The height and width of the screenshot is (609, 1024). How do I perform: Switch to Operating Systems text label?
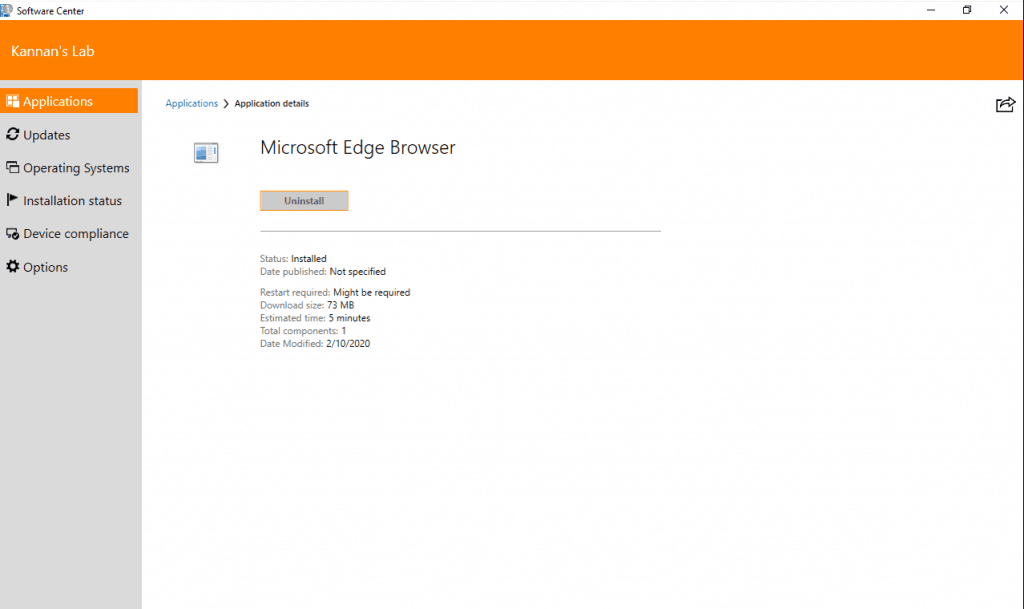tap(76, 168)
